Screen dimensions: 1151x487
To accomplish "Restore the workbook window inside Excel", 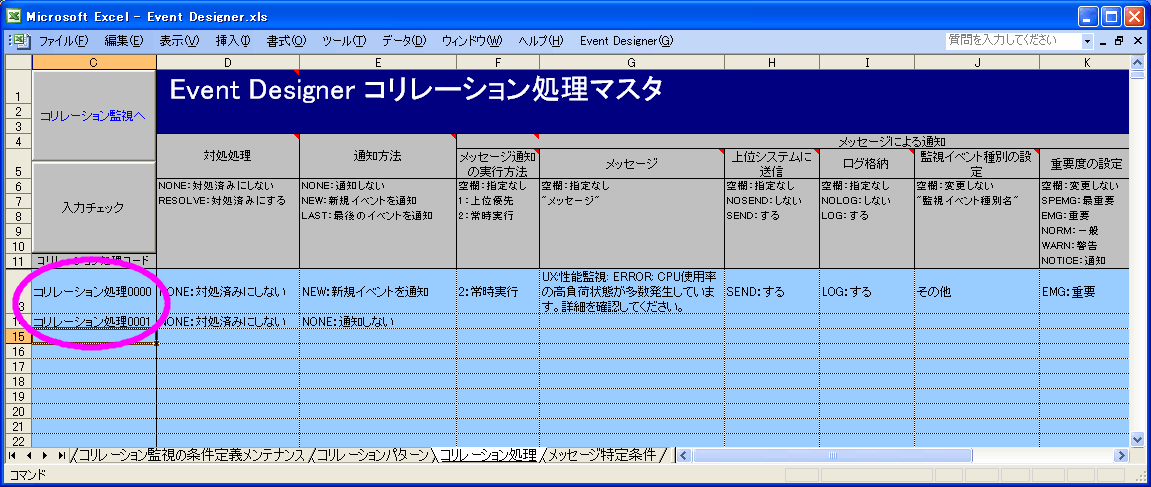I will 1119,41.
